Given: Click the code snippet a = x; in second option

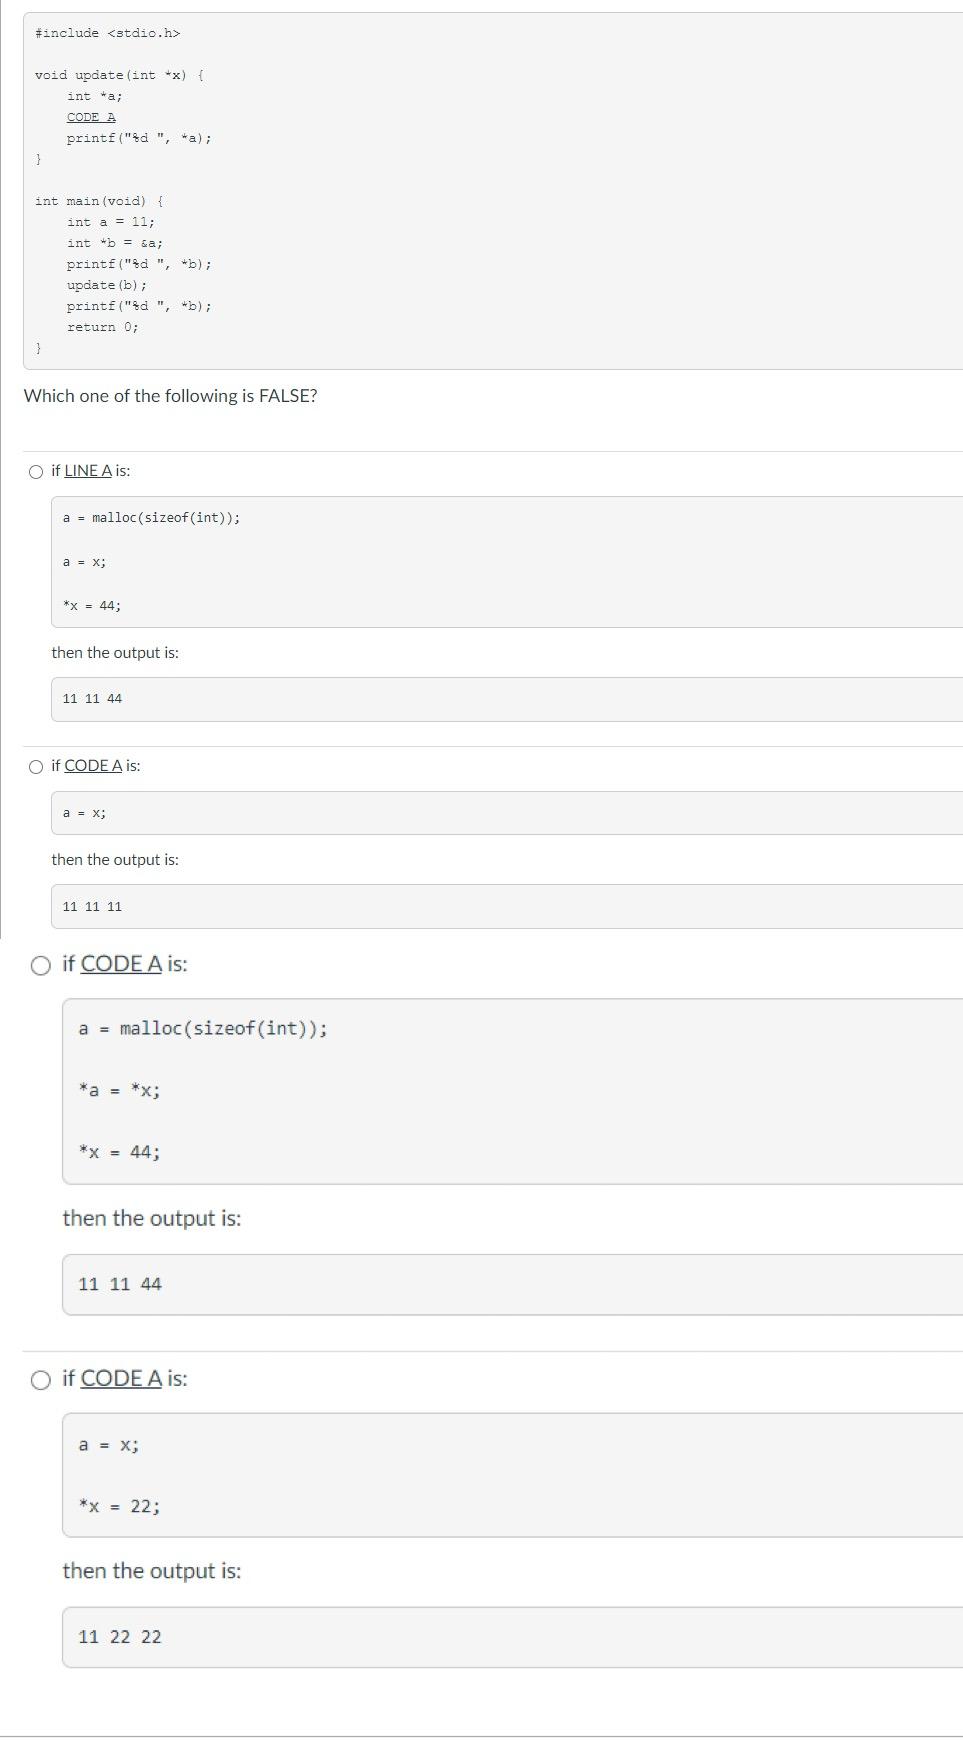Looking at the screenshot, I should pos(82,812).
